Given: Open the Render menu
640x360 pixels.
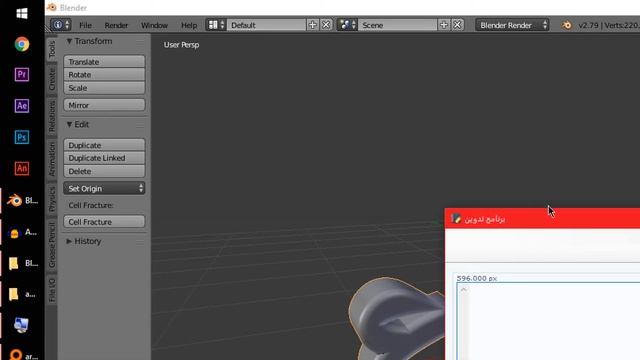Looking at the screenshot, I should (116, 25).
